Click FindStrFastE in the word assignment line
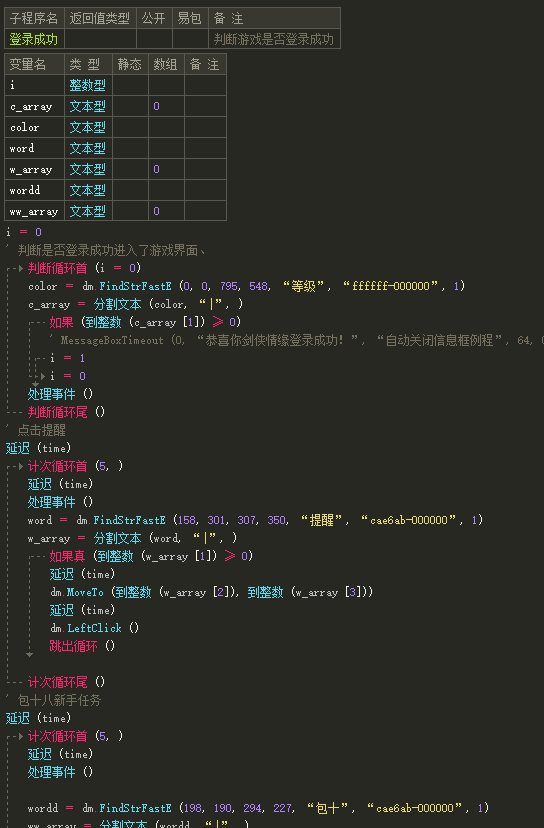Screen dimensions: 544x828 click(129, 520)
